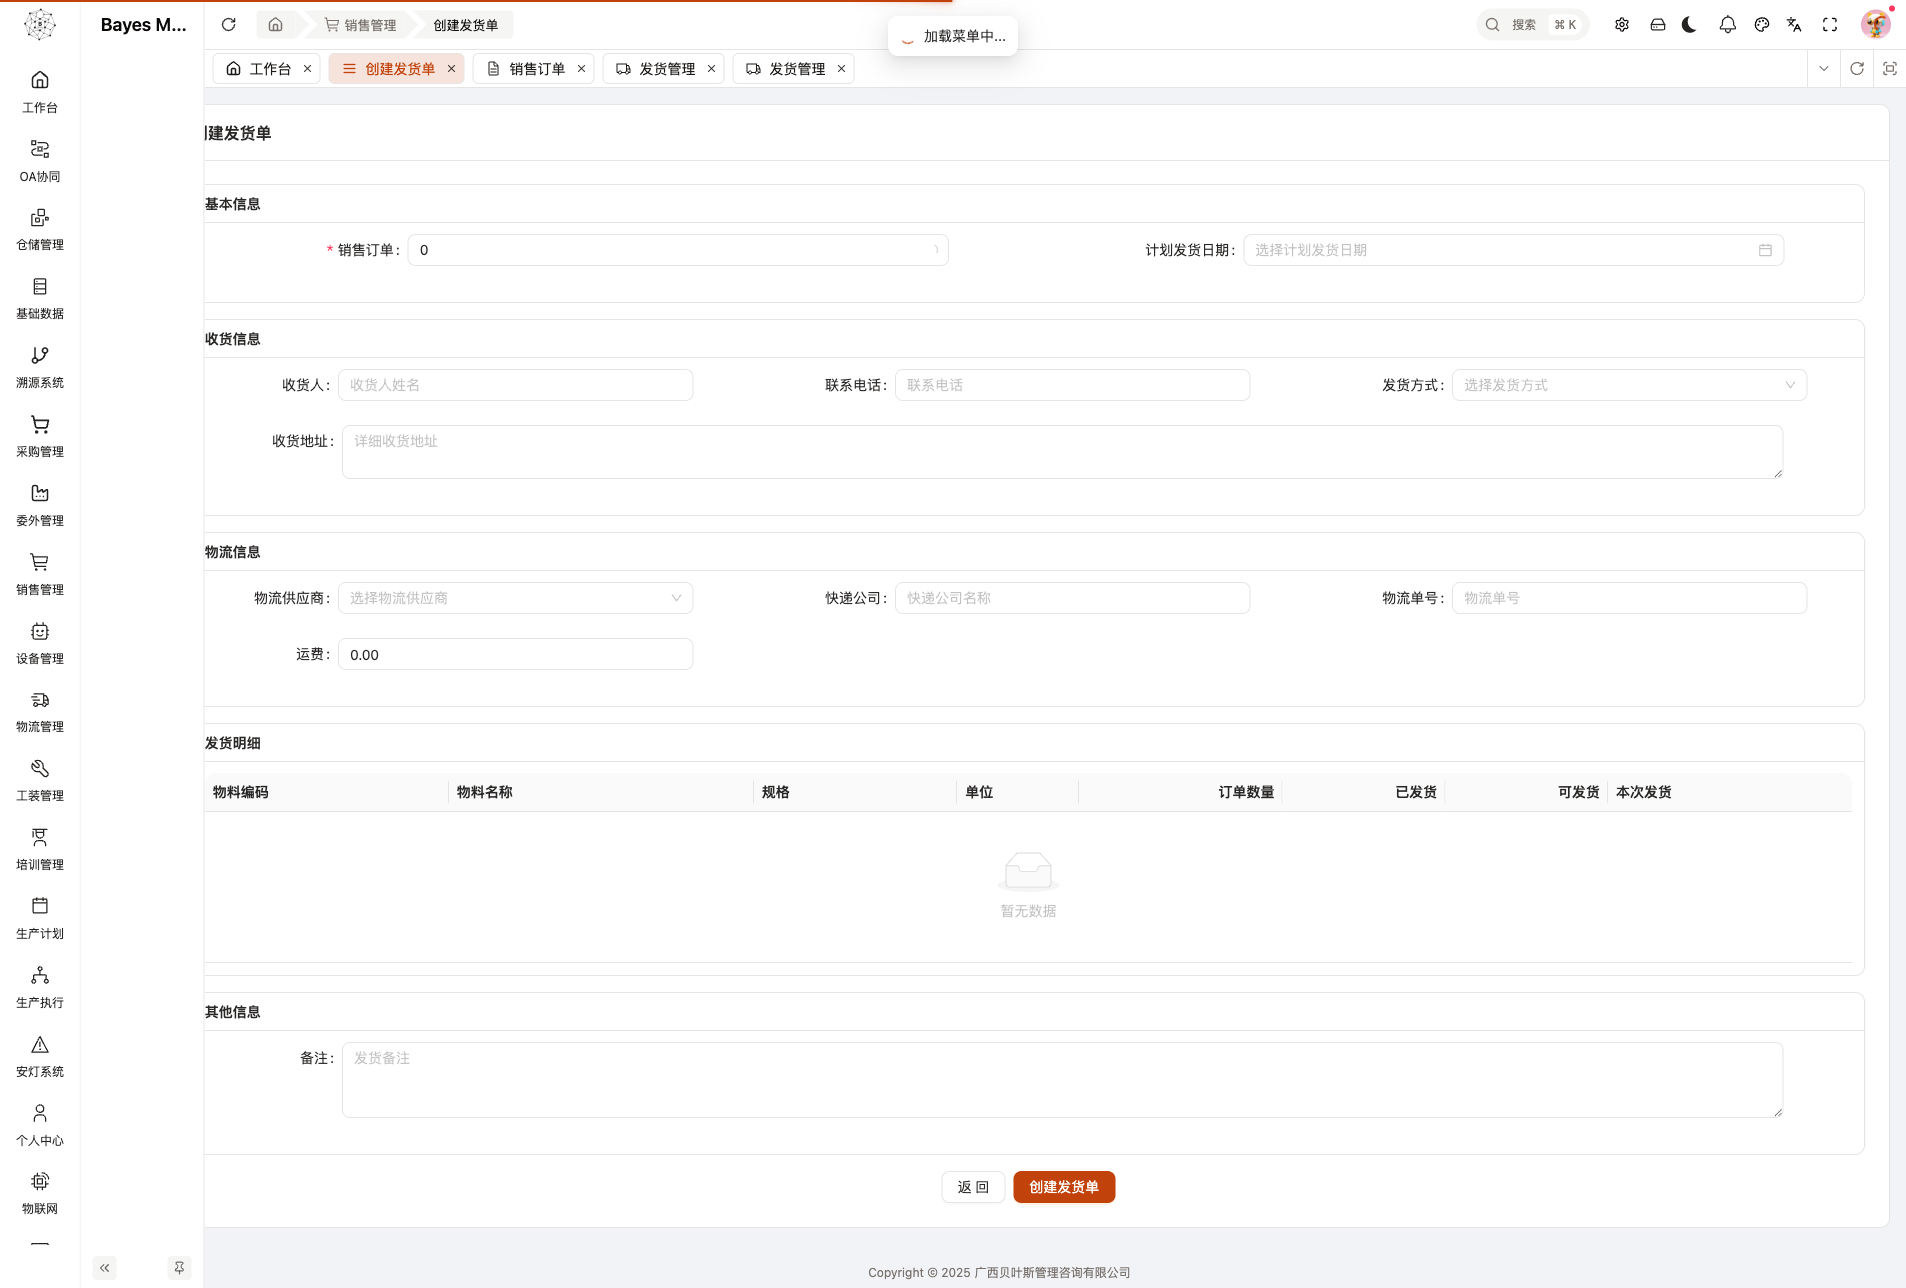Image resolution: width=1906 pixels, height=1288 pixels.
Task: Close the 创建发货单 tab
Action: [452, 69]
